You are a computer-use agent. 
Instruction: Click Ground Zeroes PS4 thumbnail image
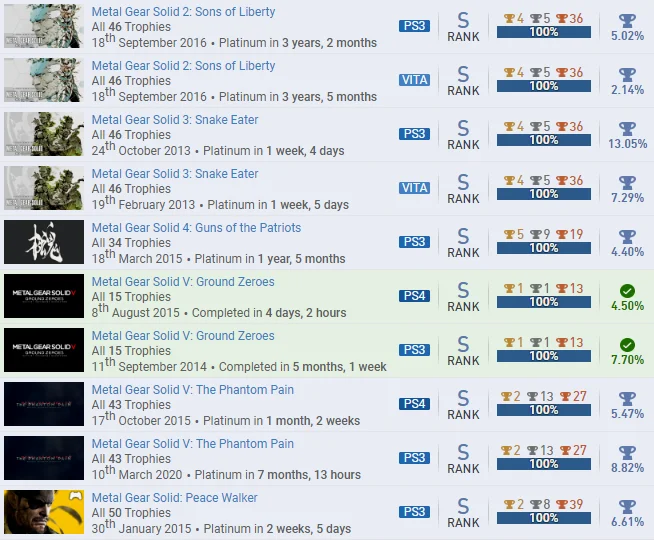tap(43, 296)
